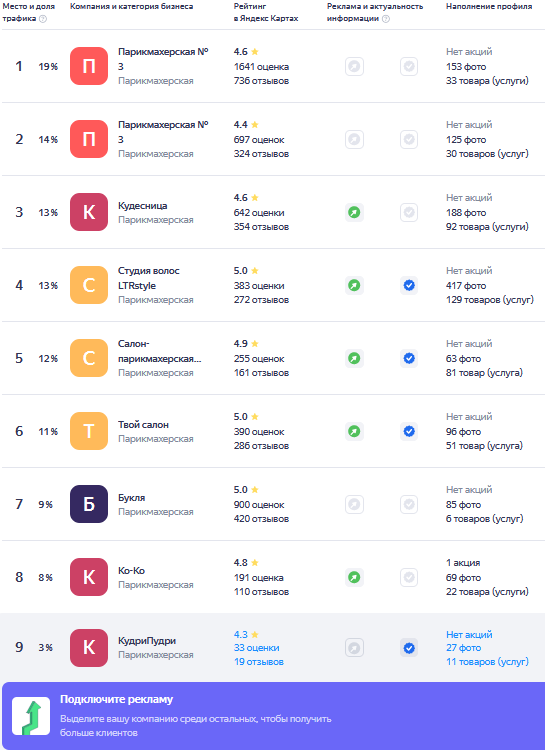Viewport: 545px width, 750px height.
Task: Click the question icon next to Реклама и актуальность информации
Action: [386, 19]
